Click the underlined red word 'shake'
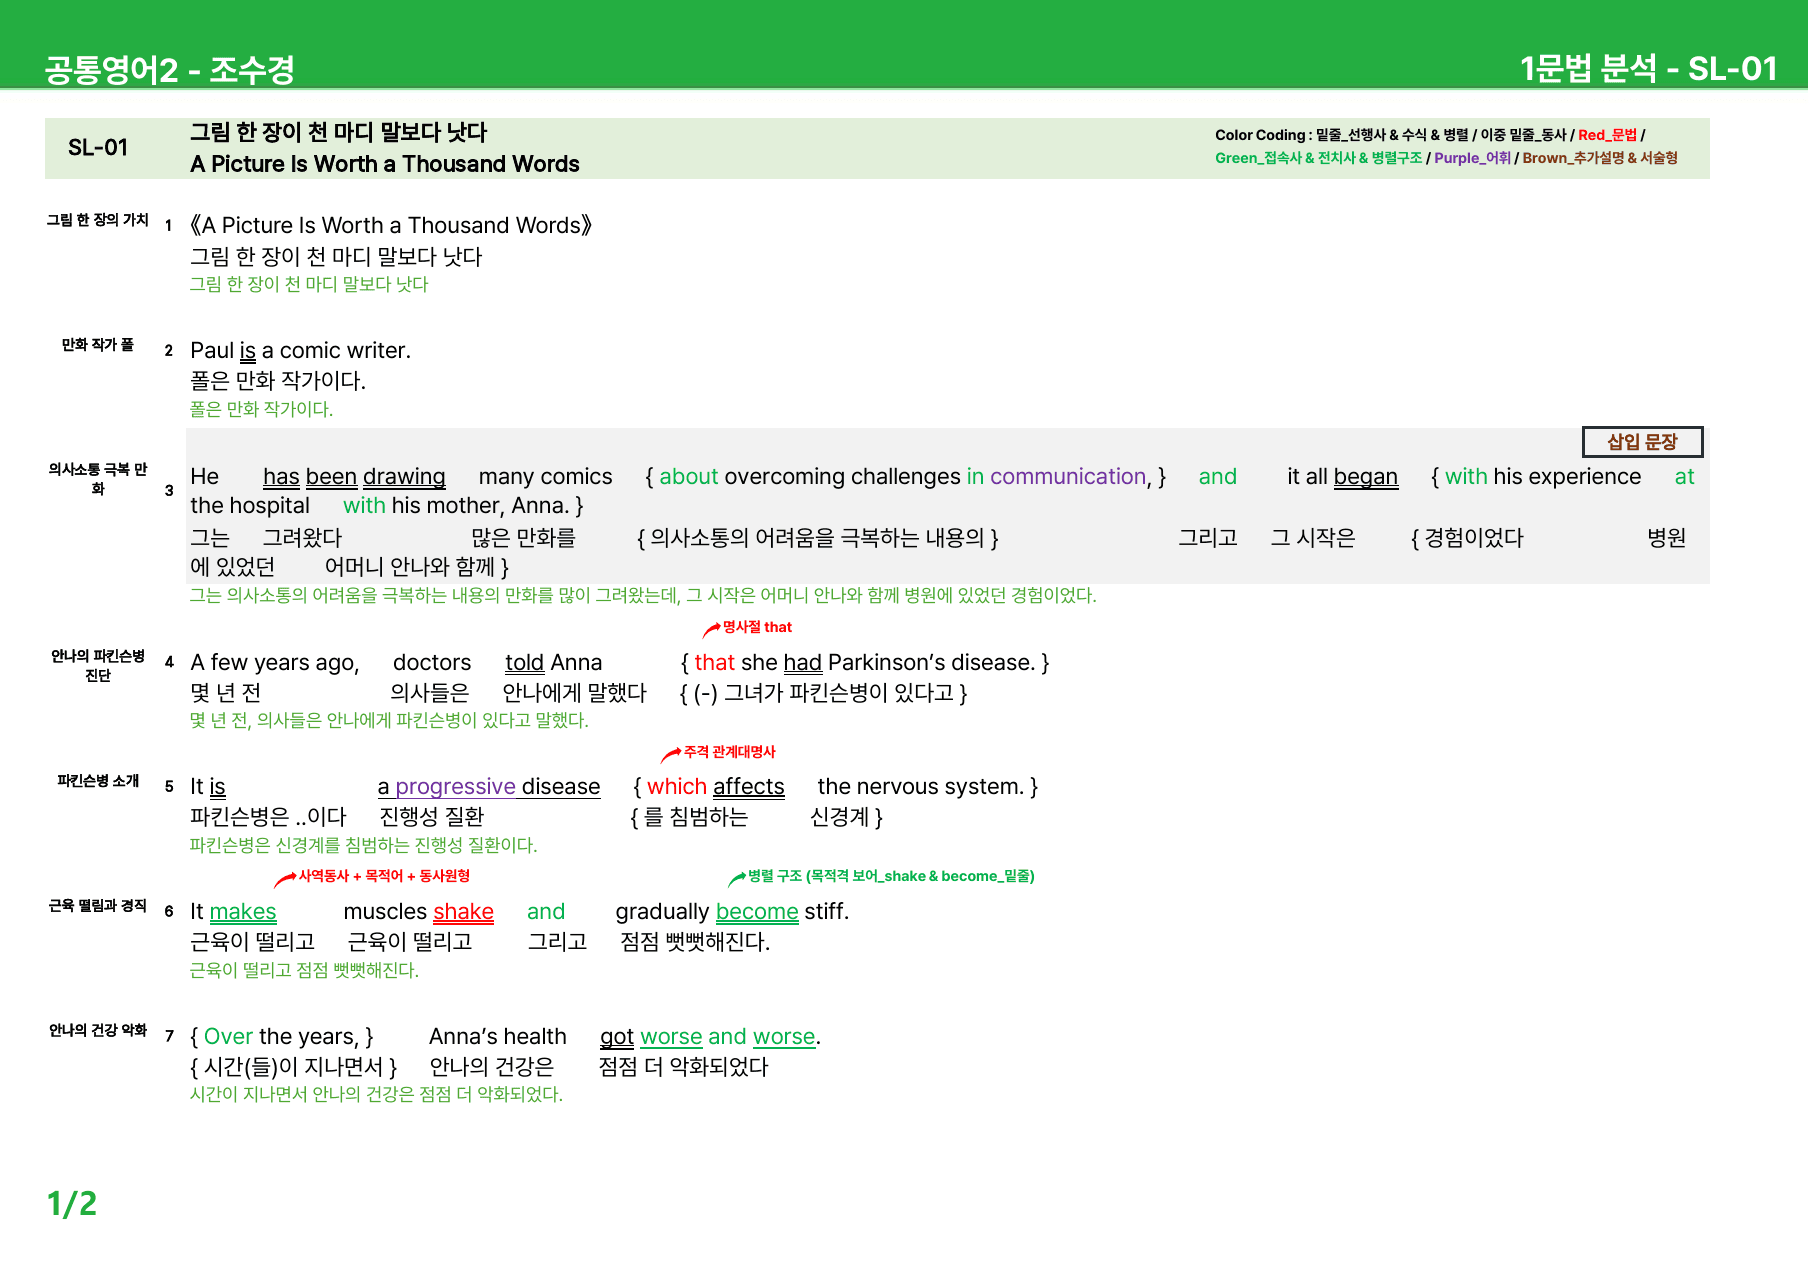The height and width of the screenshot is (1278, 1809). pos(463,912)
